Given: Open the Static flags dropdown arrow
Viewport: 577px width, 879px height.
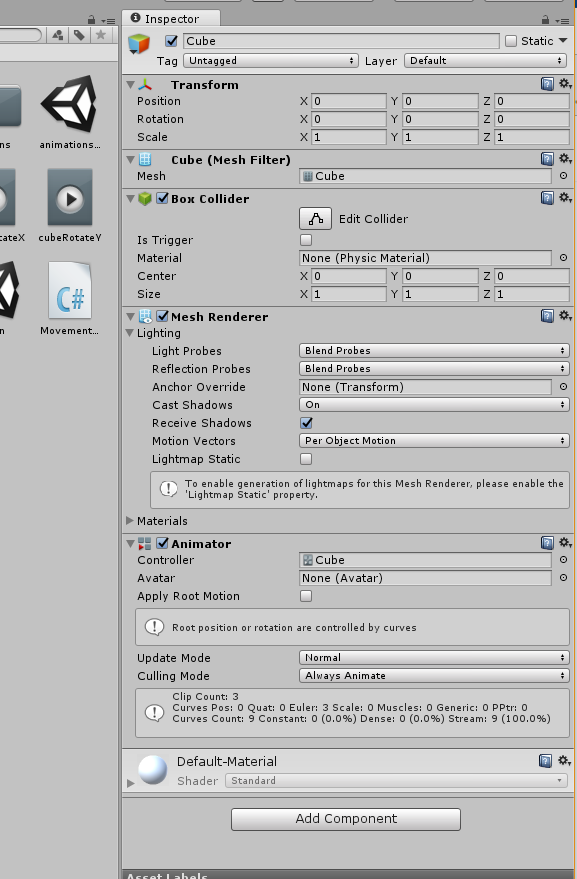Looking at the screenshot, I should pyautogui.click(x=563, y=40).
